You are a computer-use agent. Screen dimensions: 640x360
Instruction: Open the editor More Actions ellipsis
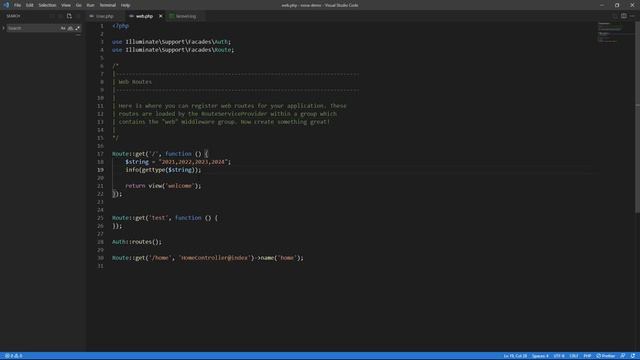tap(632, 16)
